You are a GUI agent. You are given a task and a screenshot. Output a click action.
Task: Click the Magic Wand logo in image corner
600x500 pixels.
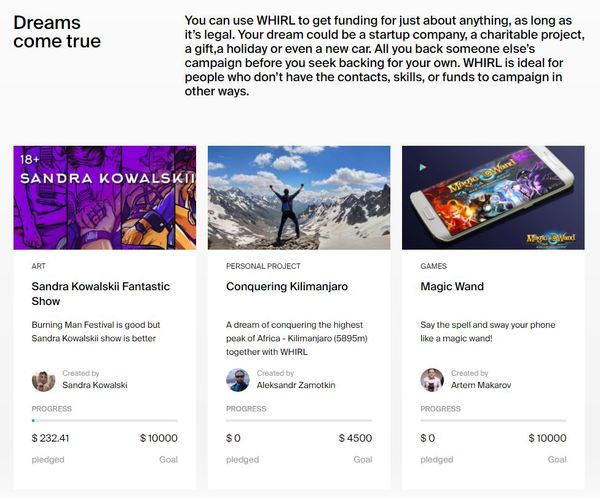click(x=551, y=239)
